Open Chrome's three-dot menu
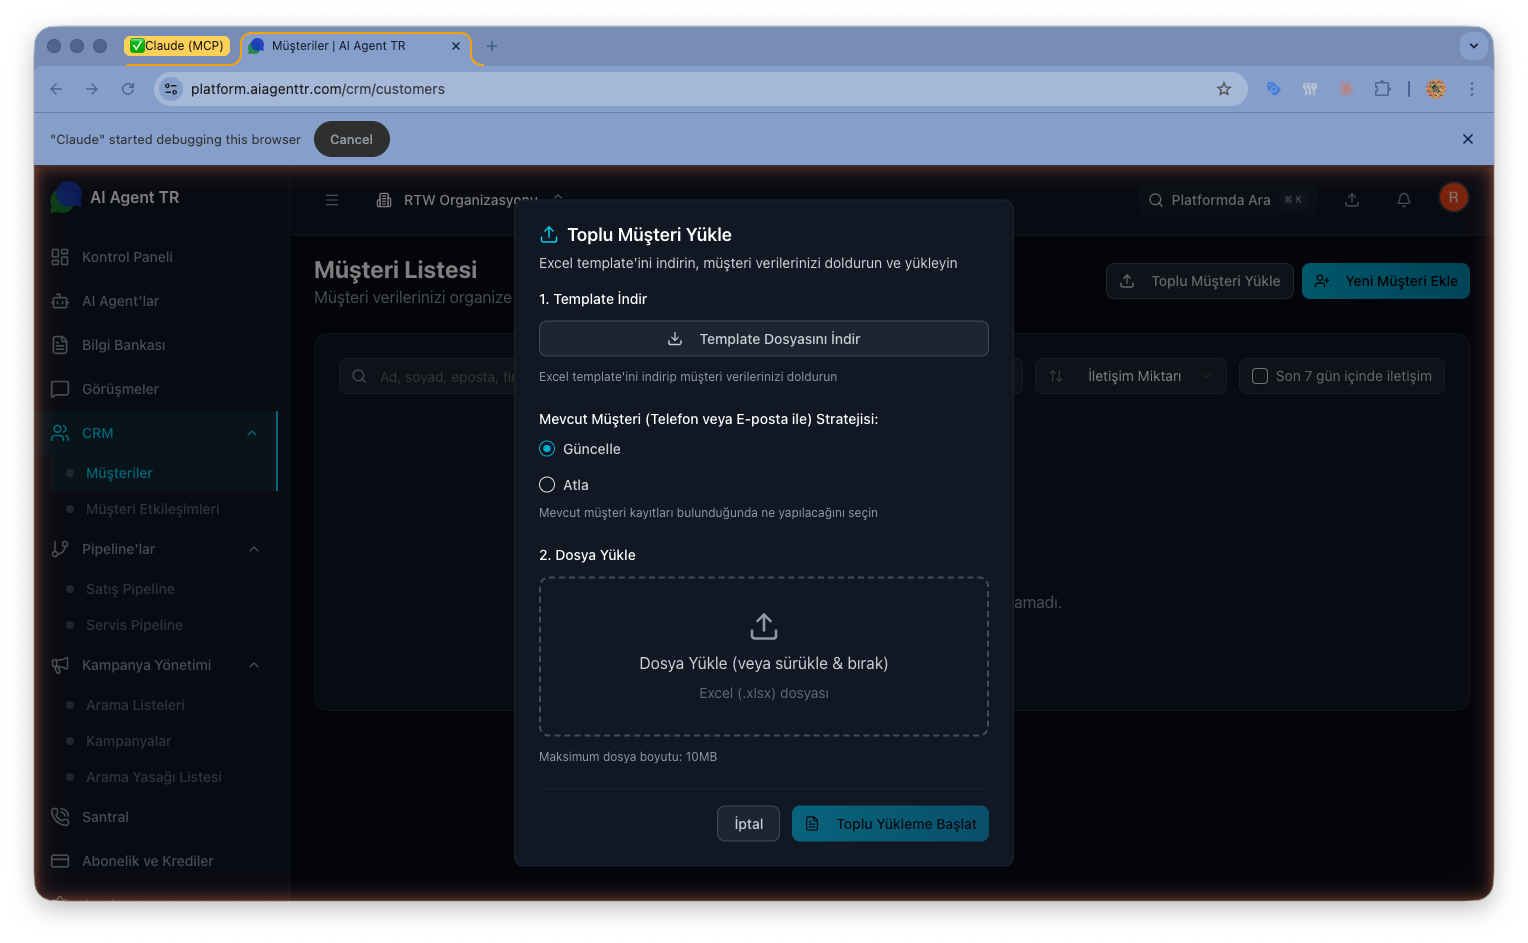Screen dimensions: 1528x943 [x=1472, y=89]
